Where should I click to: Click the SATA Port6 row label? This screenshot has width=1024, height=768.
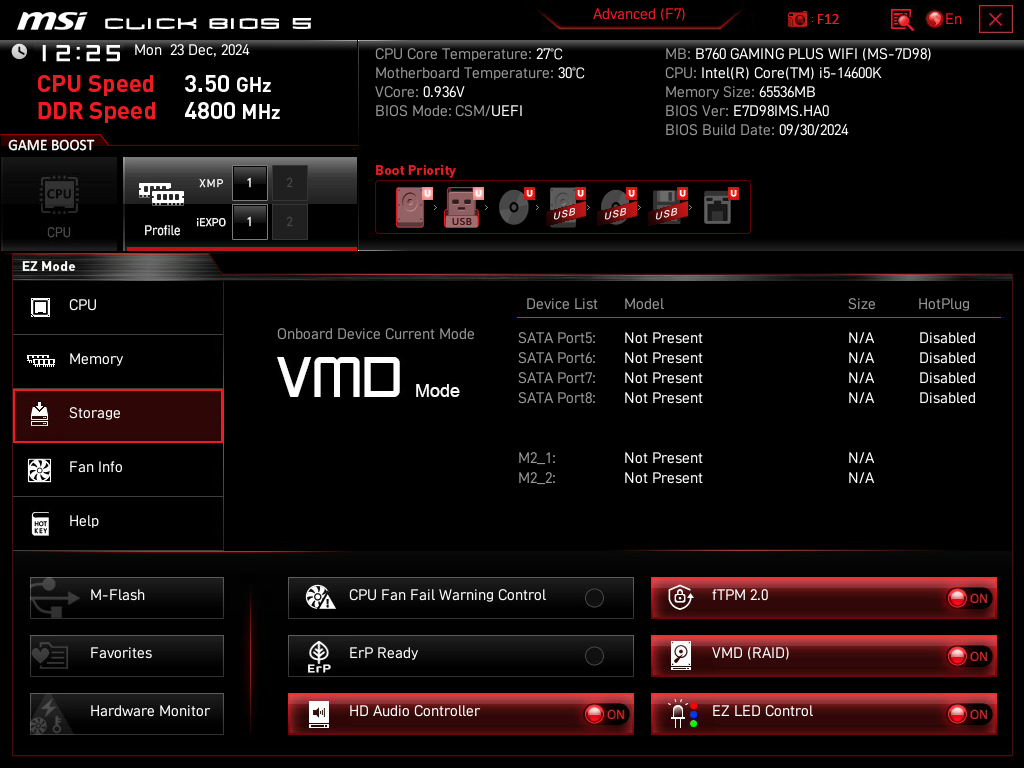(557, 359)
